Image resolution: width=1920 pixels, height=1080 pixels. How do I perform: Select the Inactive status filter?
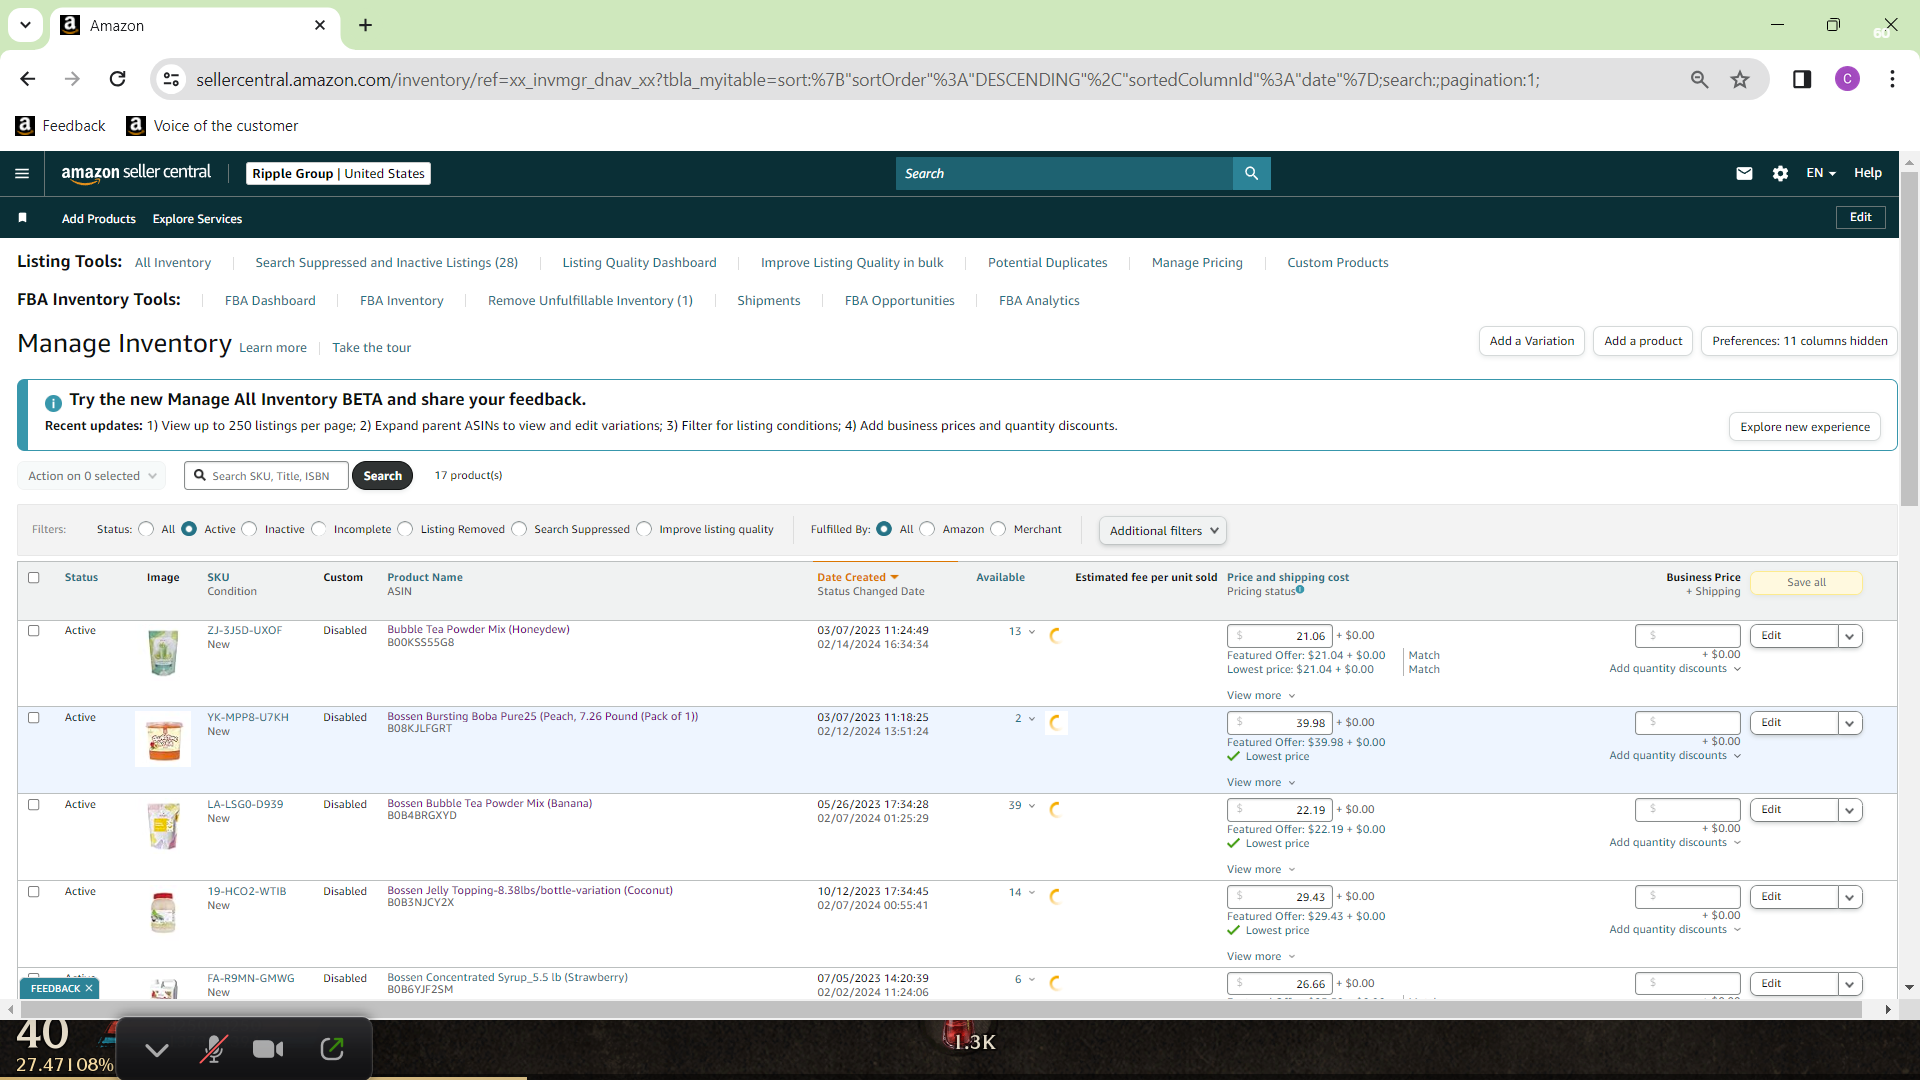click(x=249, y=529)
